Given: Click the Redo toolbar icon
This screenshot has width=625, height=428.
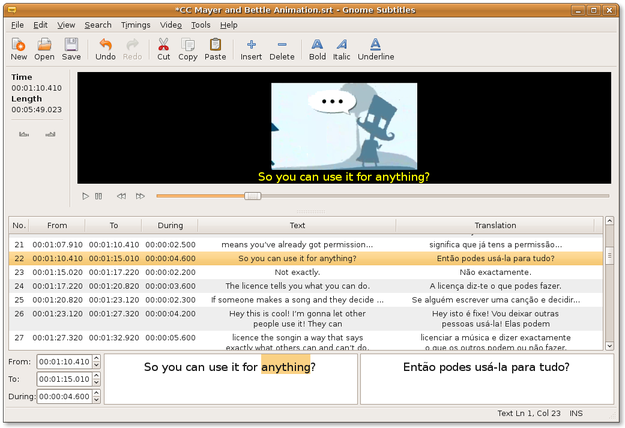Looking at the screenshot, I should click(132, 49).
